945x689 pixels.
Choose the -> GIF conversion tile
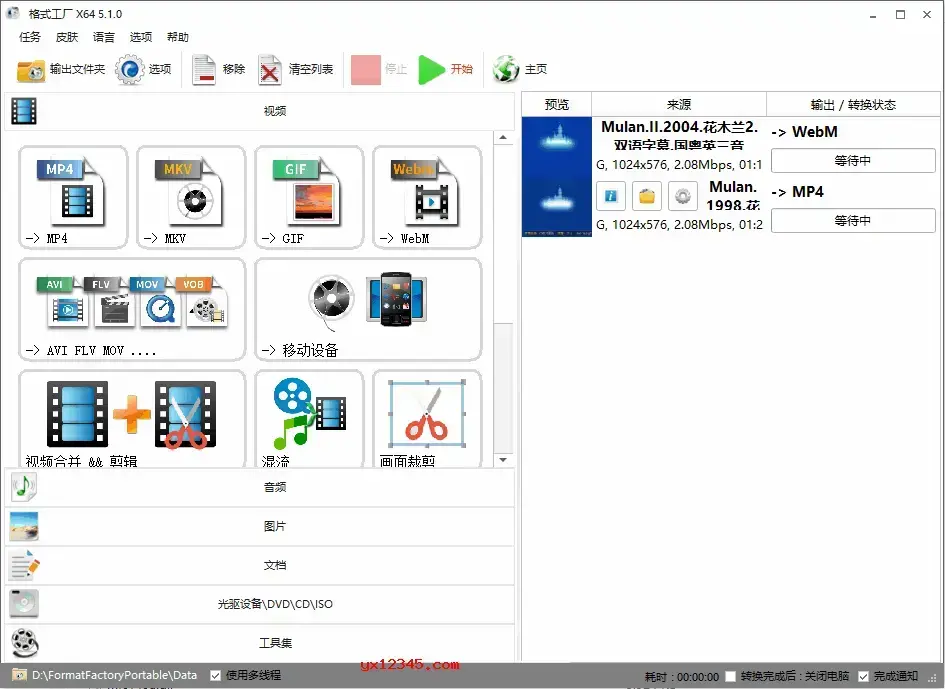tap(309, 197)
